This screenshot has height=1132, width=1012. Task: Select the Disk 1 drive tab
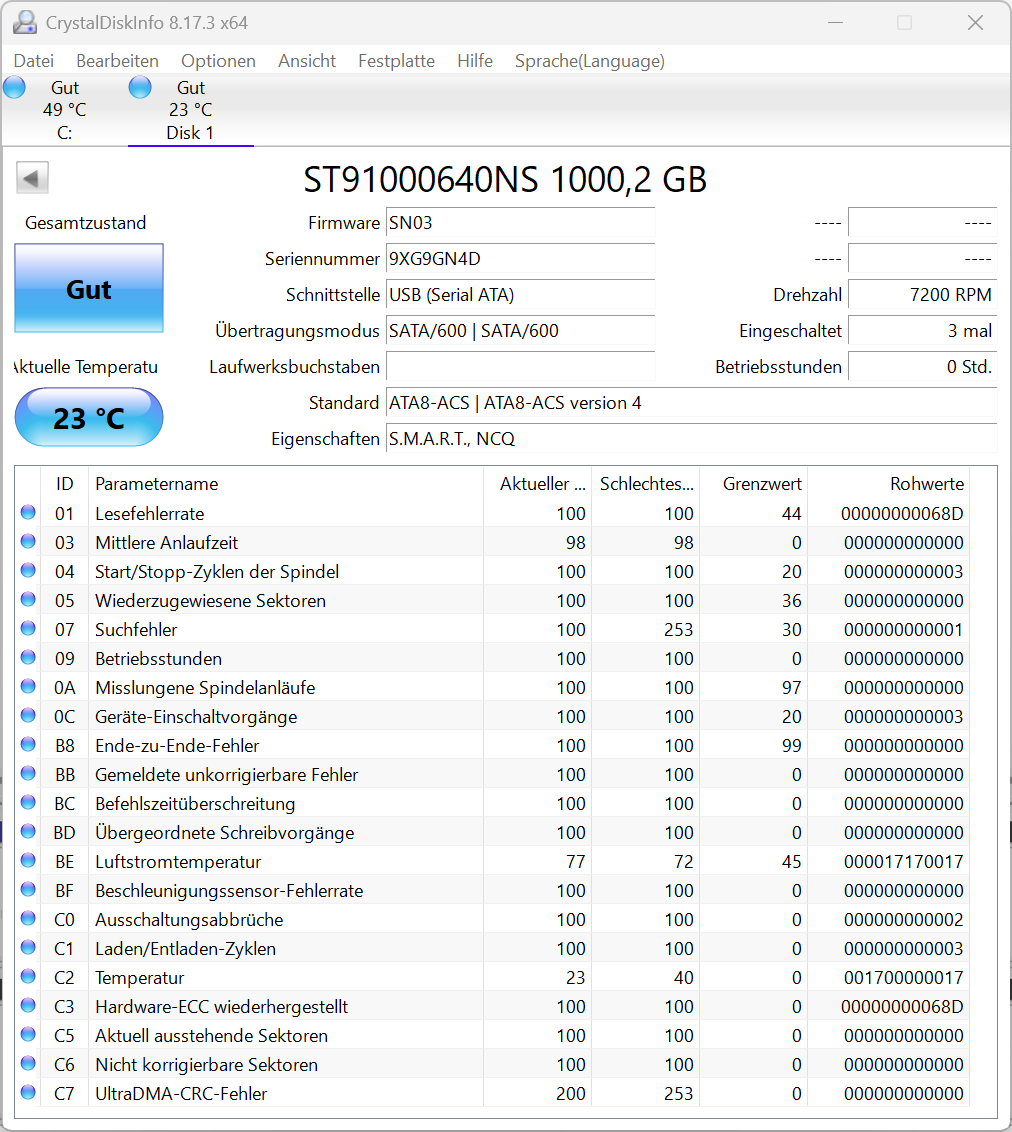pos(191,110)
